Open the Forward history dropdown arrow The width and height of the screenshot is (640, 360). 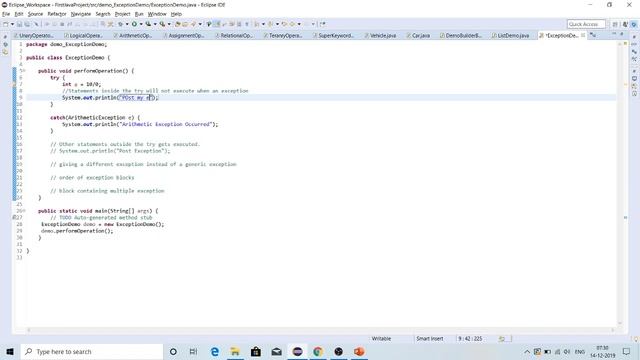tap(299, 24)
